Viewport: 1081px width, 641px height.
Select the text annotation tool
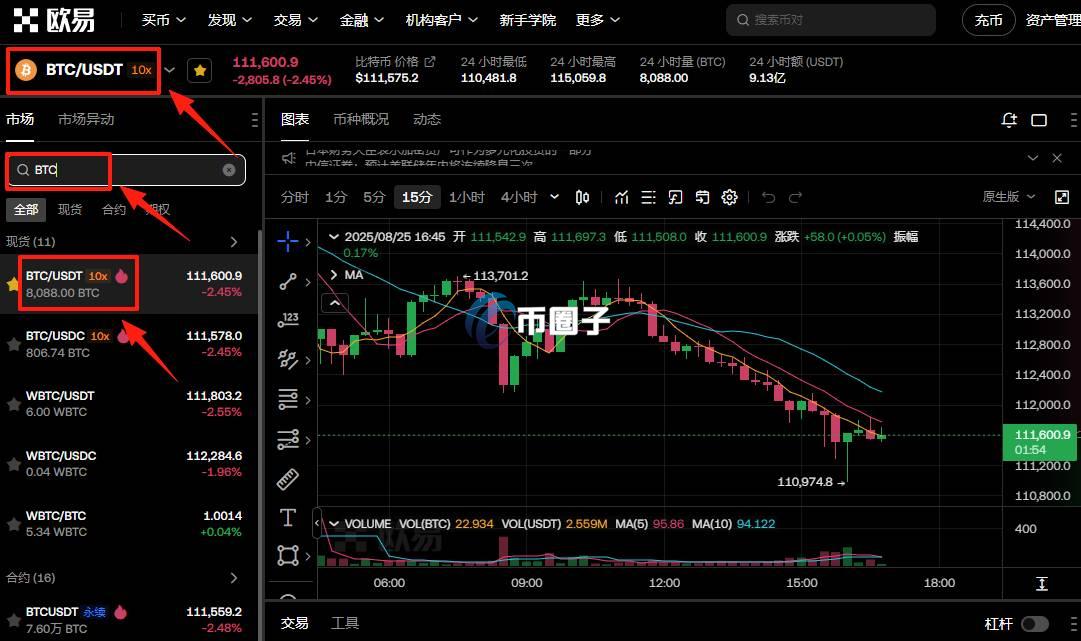point(288,517)
